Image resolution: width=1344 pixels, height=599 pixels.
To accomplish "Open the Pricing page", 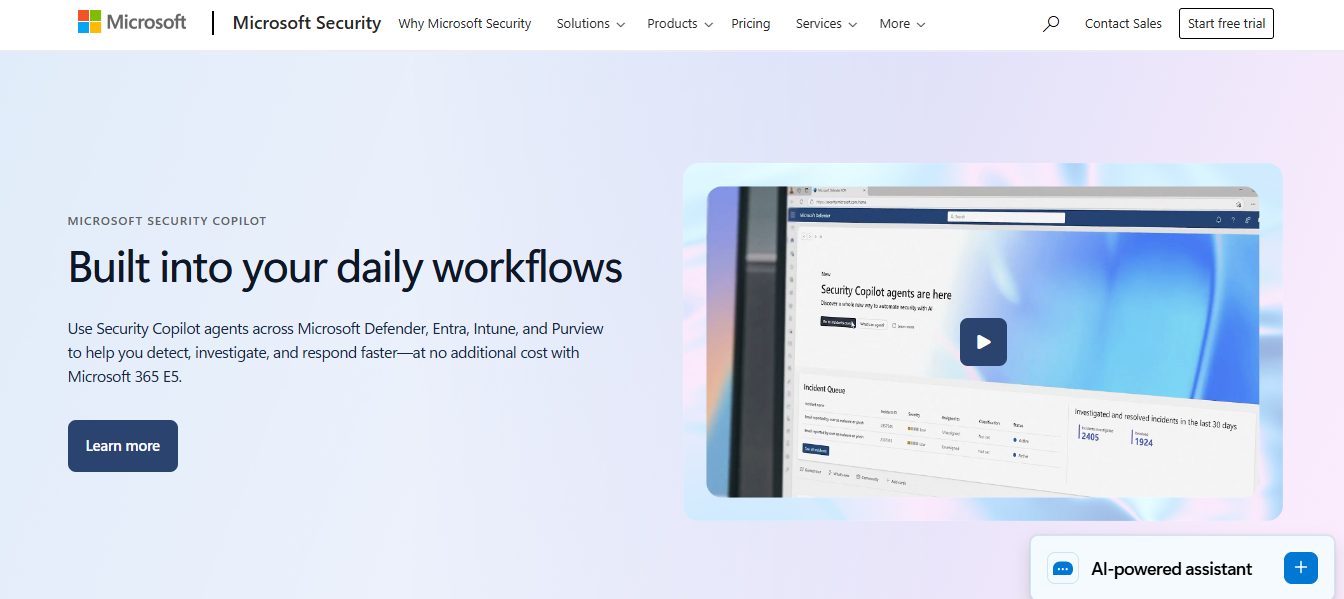I will pos(750,24).
